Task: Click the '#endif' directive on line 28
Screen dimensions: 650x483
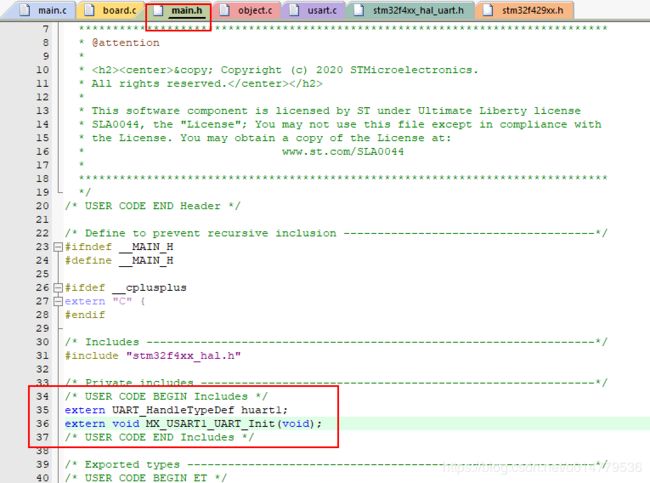Action: (x=85, y=315)
